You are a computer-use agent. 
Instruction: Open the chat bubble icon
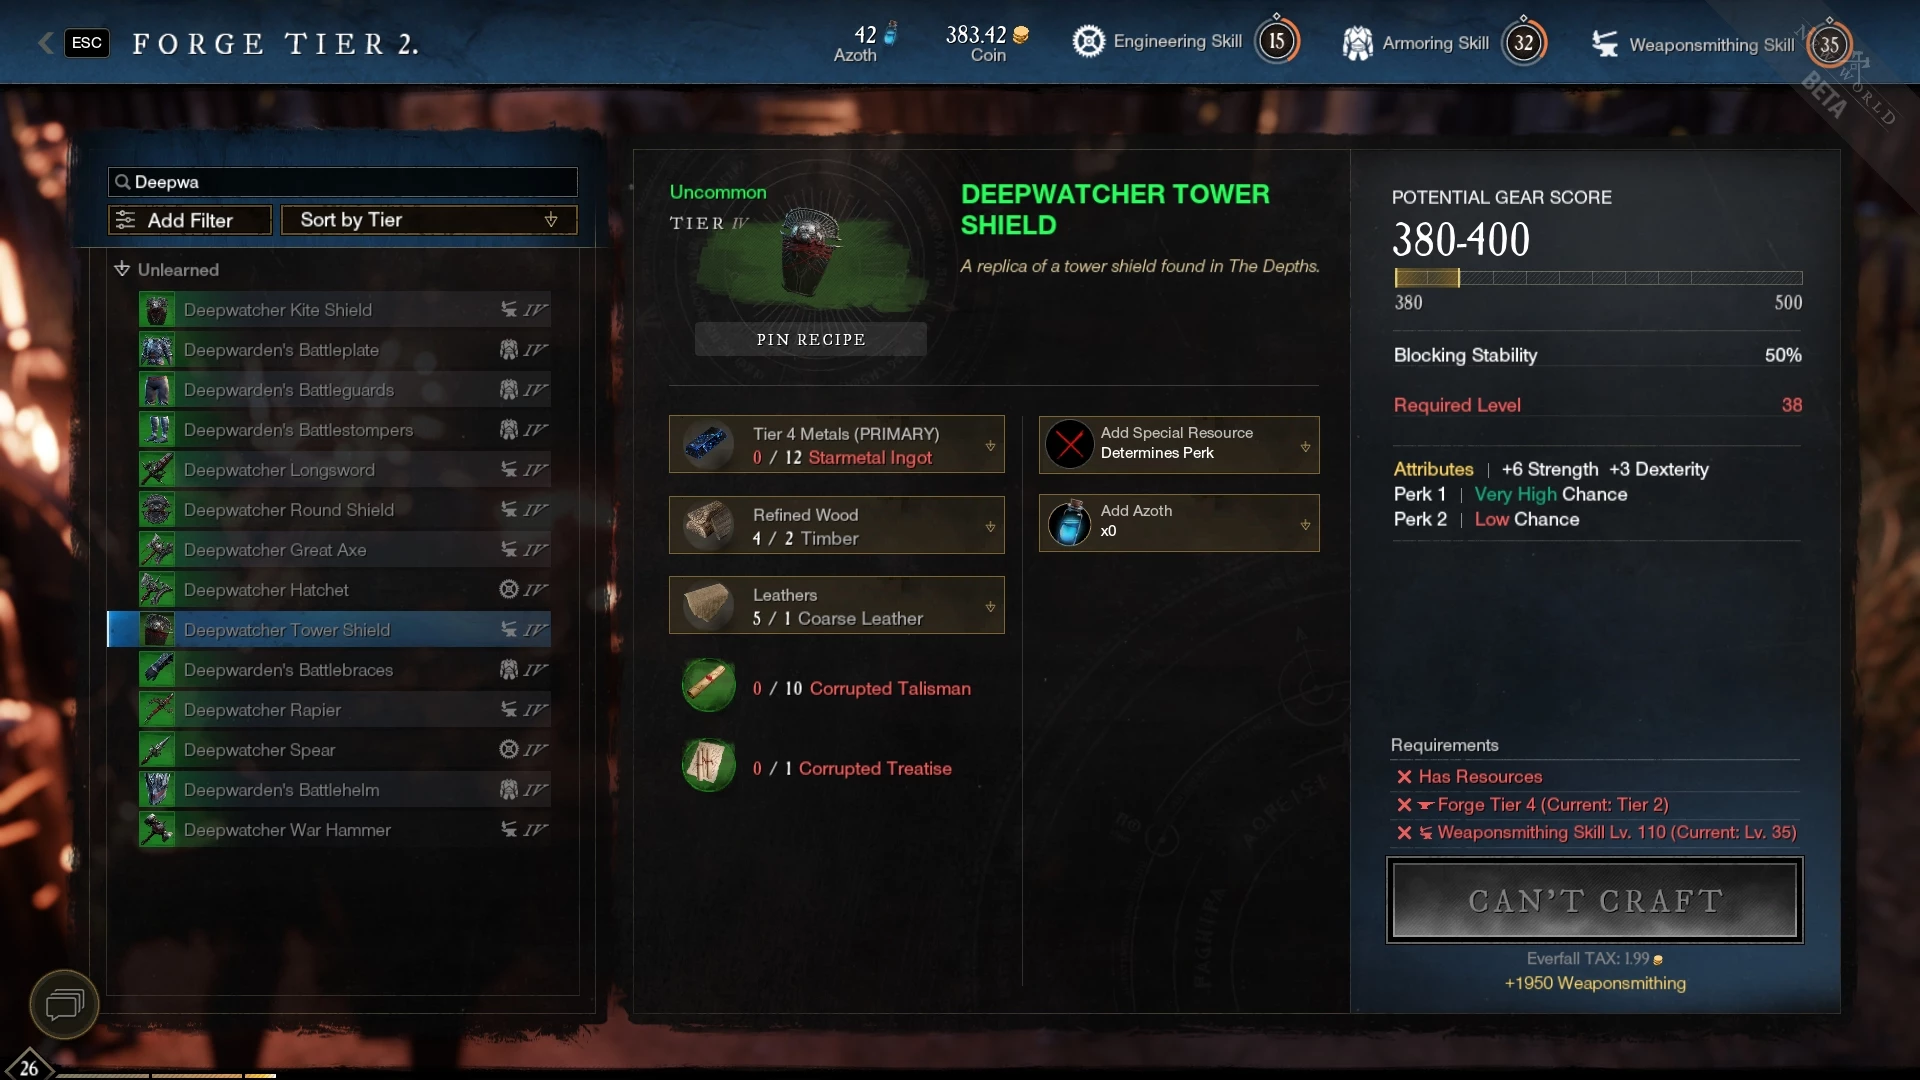point(64,1004)
